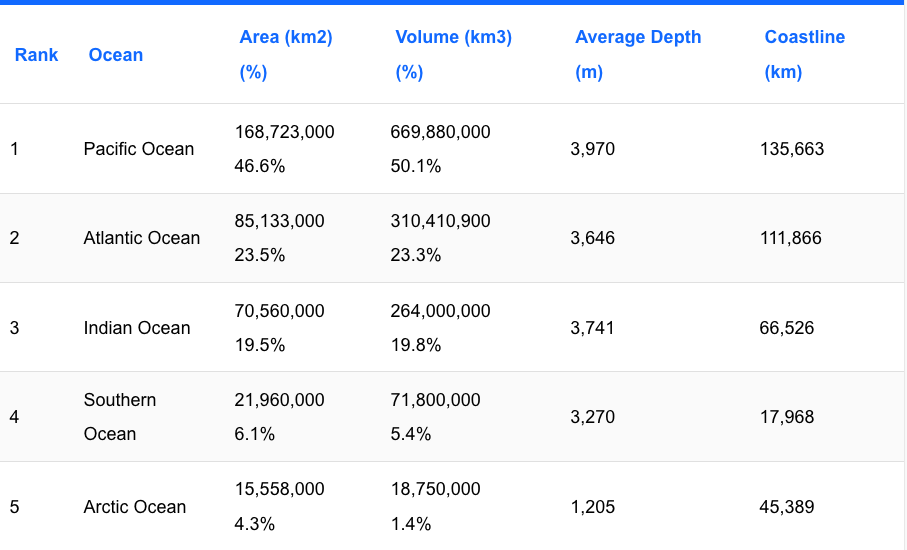Sort table by Rank column header
Screen dimensions: 907x550
(37, 55)
